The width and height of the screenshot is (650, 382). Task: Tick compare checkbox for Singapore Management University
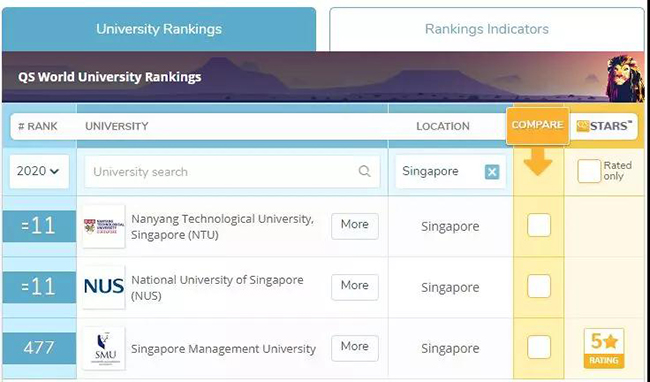[x=538, y=347]
